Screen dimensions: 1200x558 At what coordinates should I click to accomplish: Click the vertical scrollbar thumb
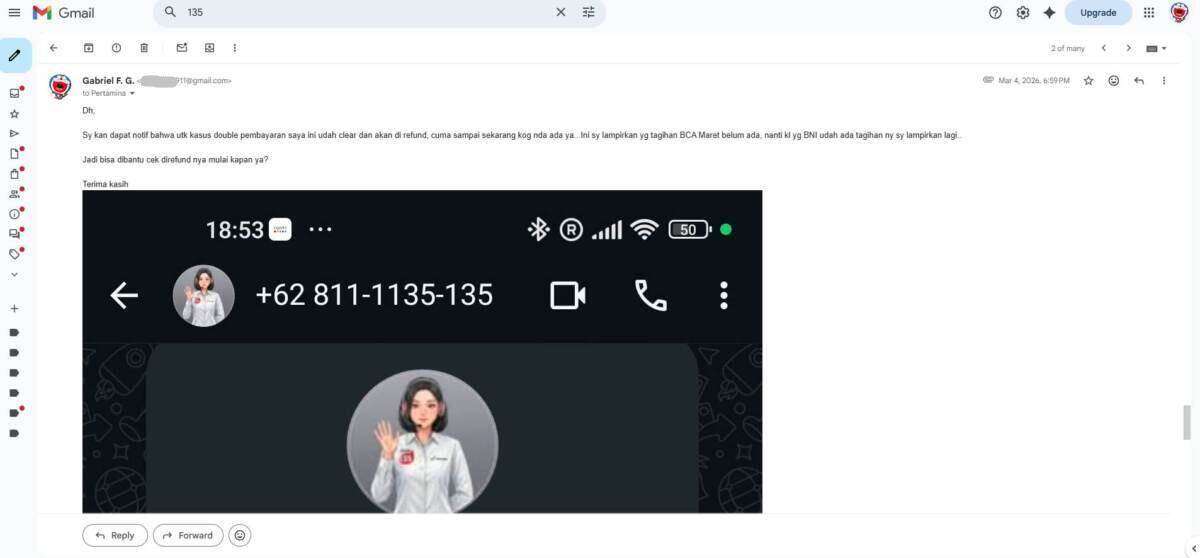coord(1187,422)
